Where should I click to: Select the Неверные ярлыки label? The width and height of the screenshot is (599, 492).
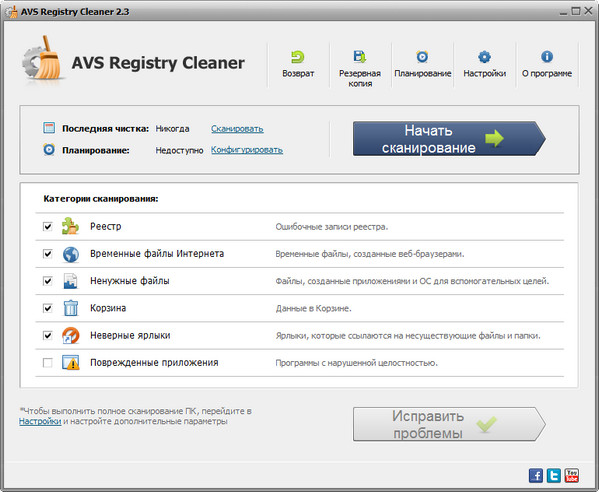pyautogui.click(x=130, y=335)
